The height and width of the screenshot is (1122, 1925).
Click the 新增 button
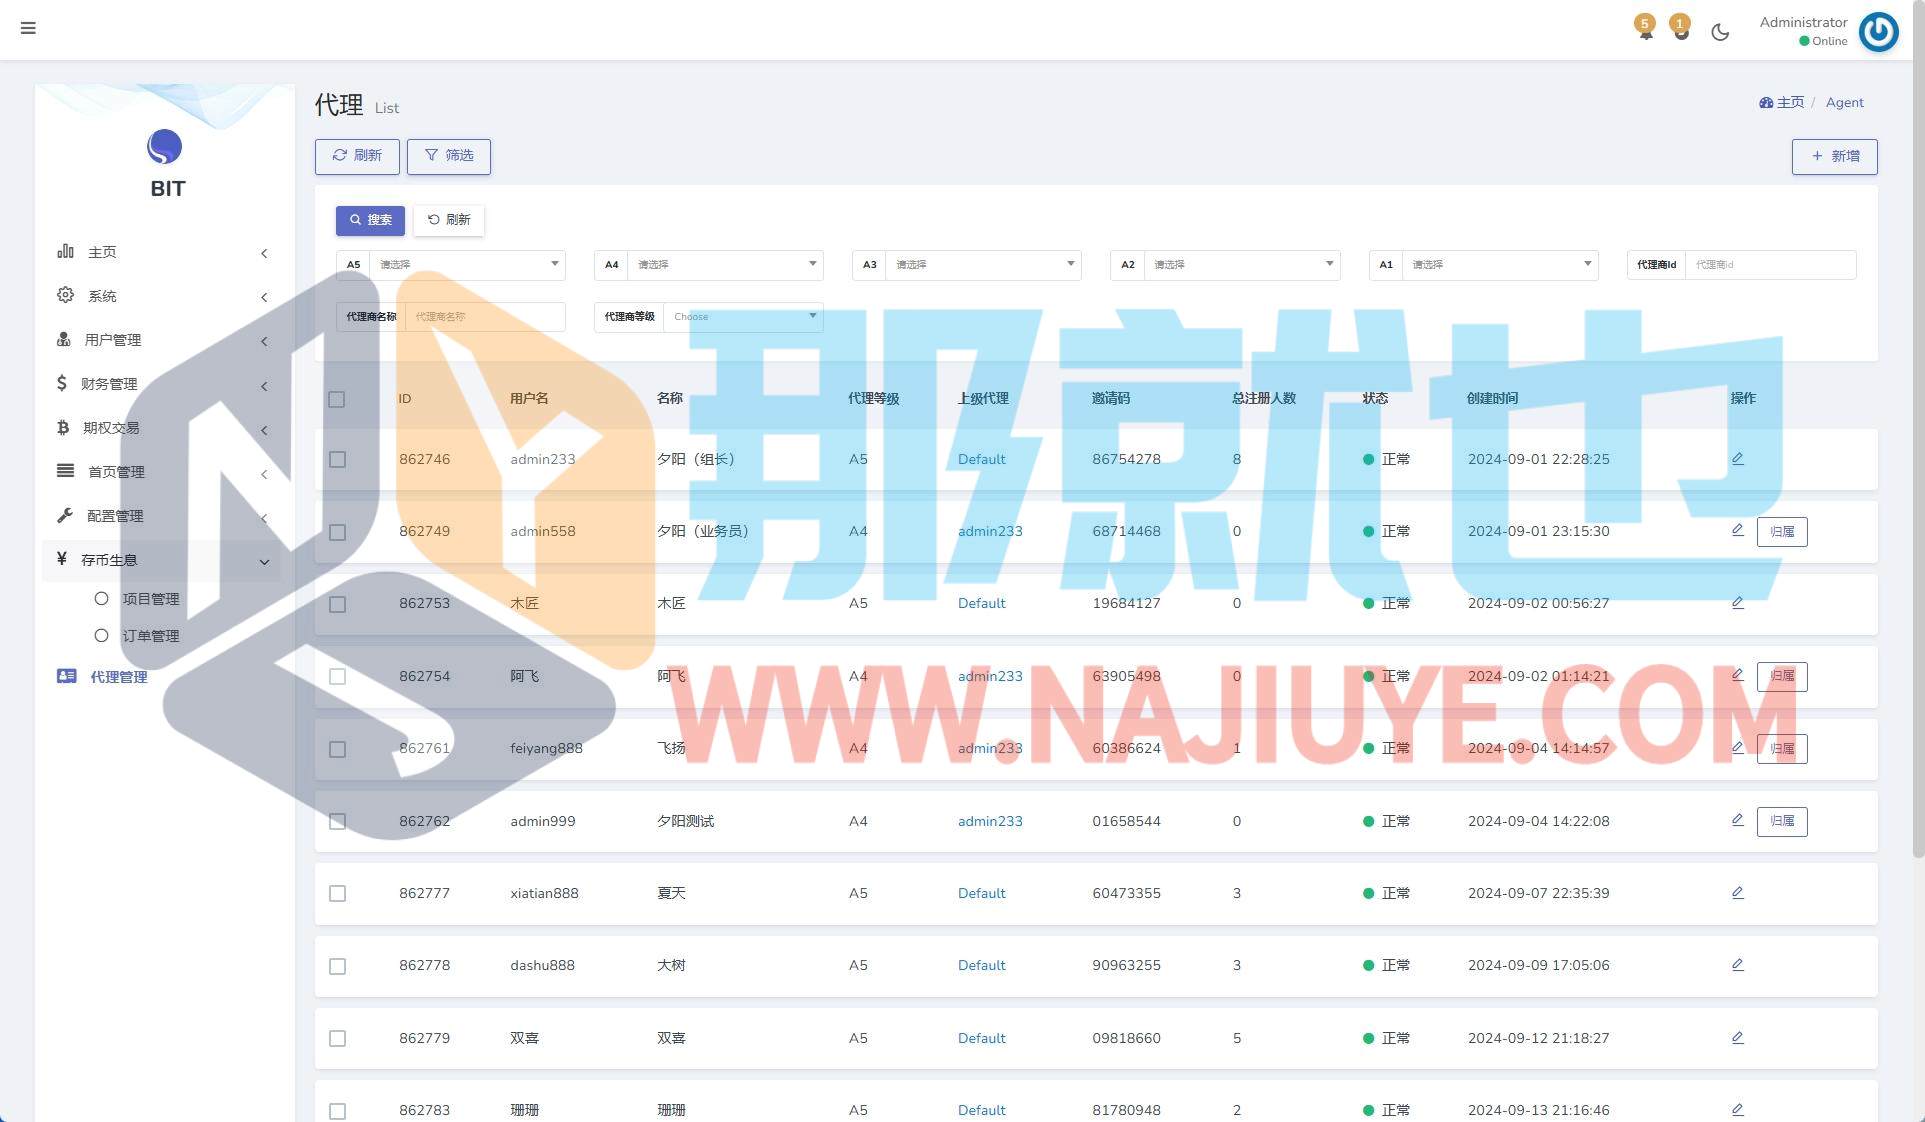point(1834,157)
